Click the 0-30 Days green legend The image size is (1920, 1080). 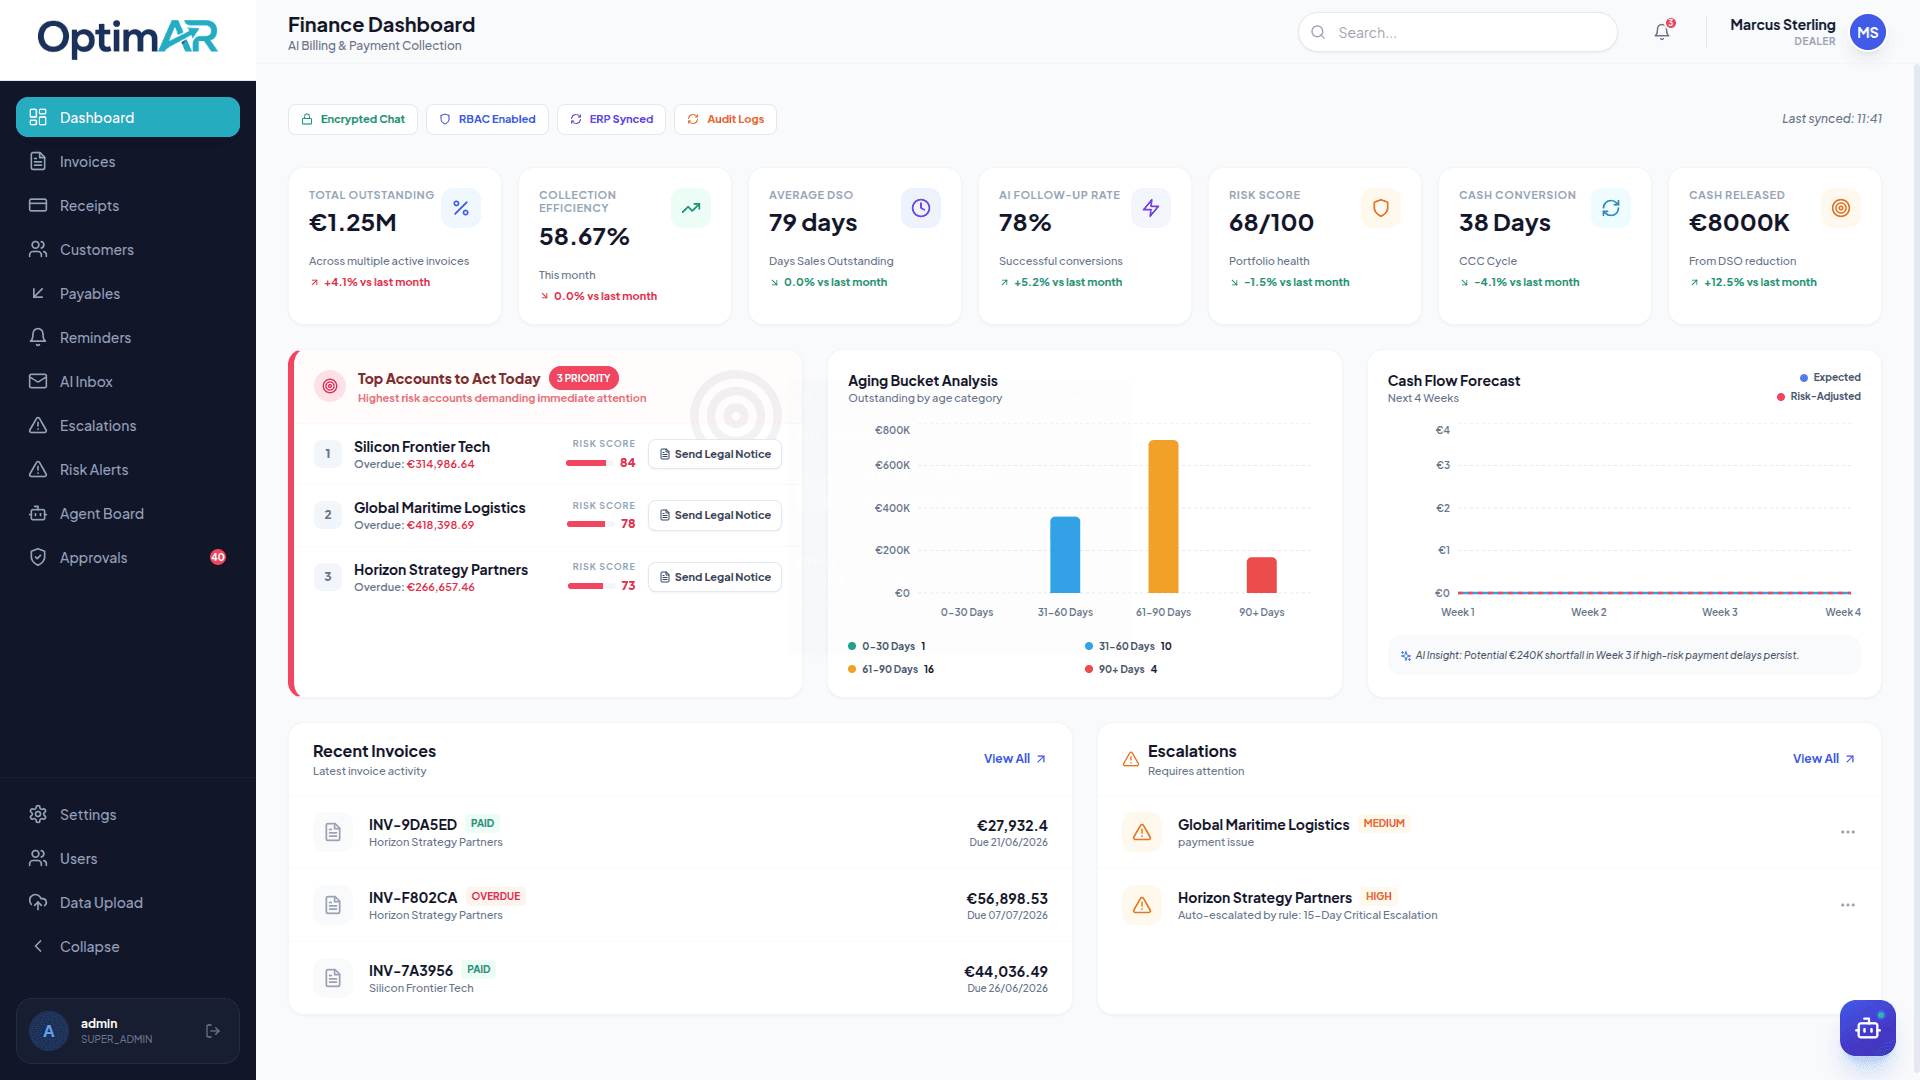[886, 646]
